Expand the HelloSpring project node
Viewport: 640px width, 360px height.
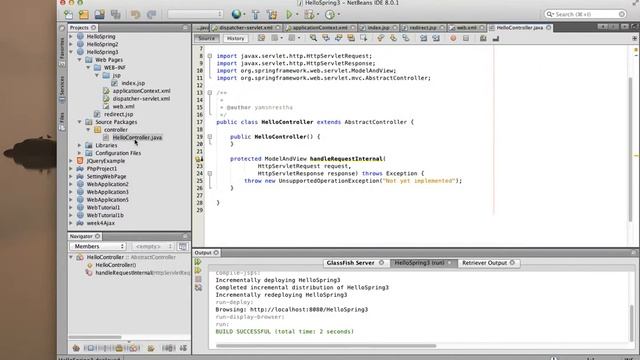point(71,36)
